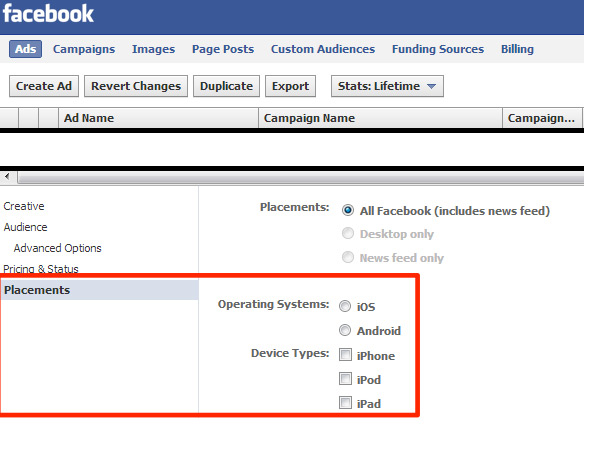Click the Duplicate button
This screenshot has height=463, width=591.
coord(226,86)
